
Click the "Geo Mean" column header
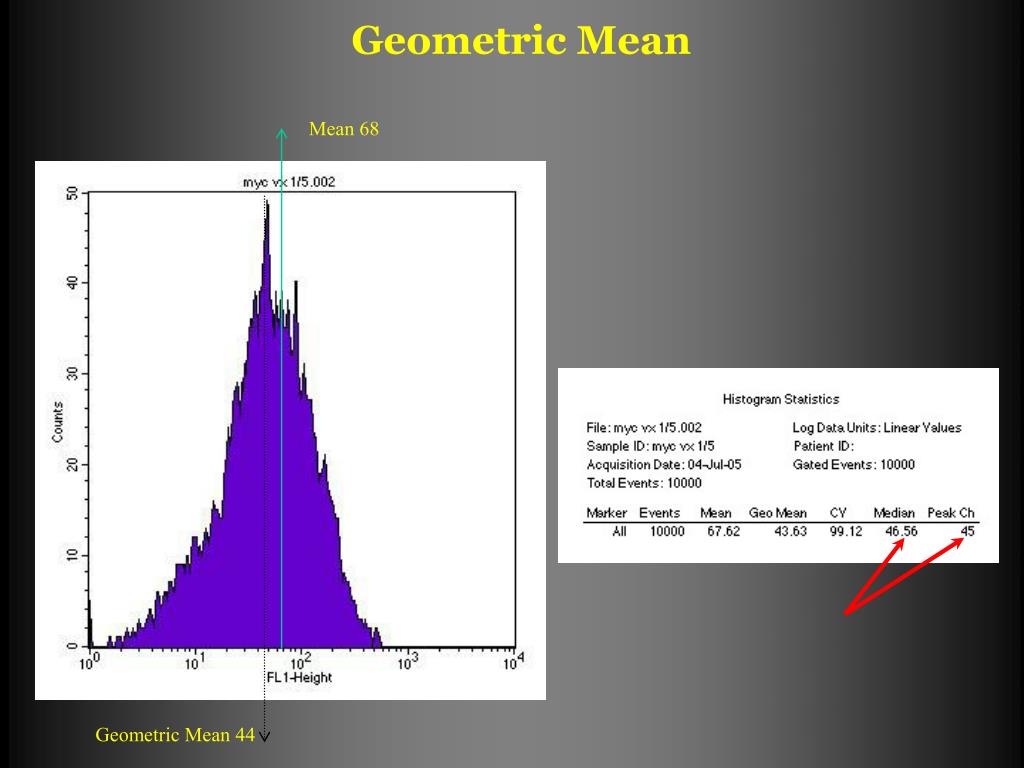click(778, 513)
